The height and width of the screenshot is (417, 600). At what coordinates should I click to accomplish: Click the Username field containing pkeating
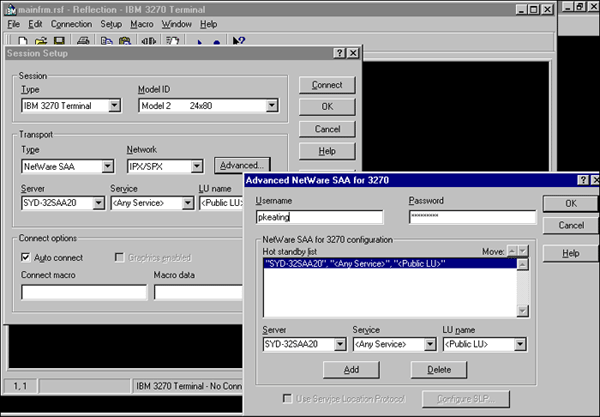320,217
